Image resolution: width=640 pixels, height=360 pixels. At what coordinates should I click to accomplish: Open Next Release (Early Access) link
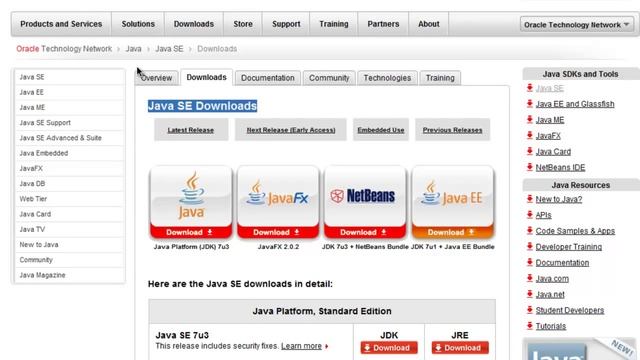291,130
